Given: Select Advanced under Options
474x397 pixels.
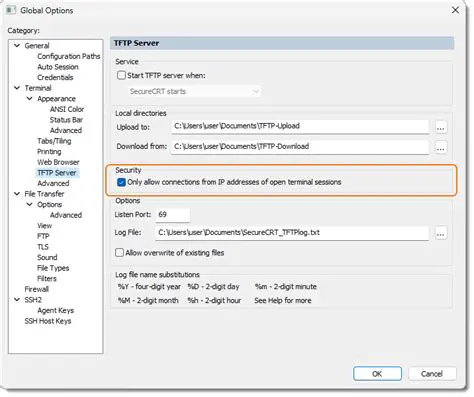Looking at the screenshot, I should coord(66,215).
